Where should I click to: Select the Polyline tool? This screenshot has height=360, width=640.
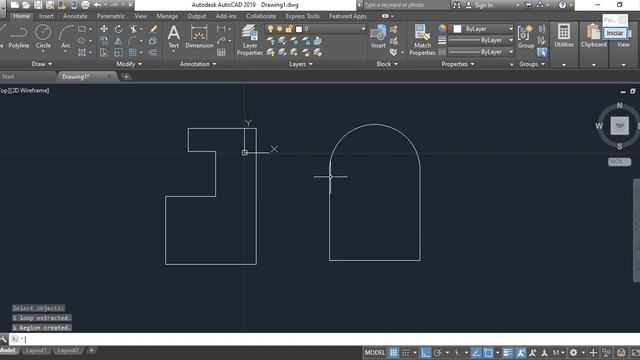[x=18, y=37]
